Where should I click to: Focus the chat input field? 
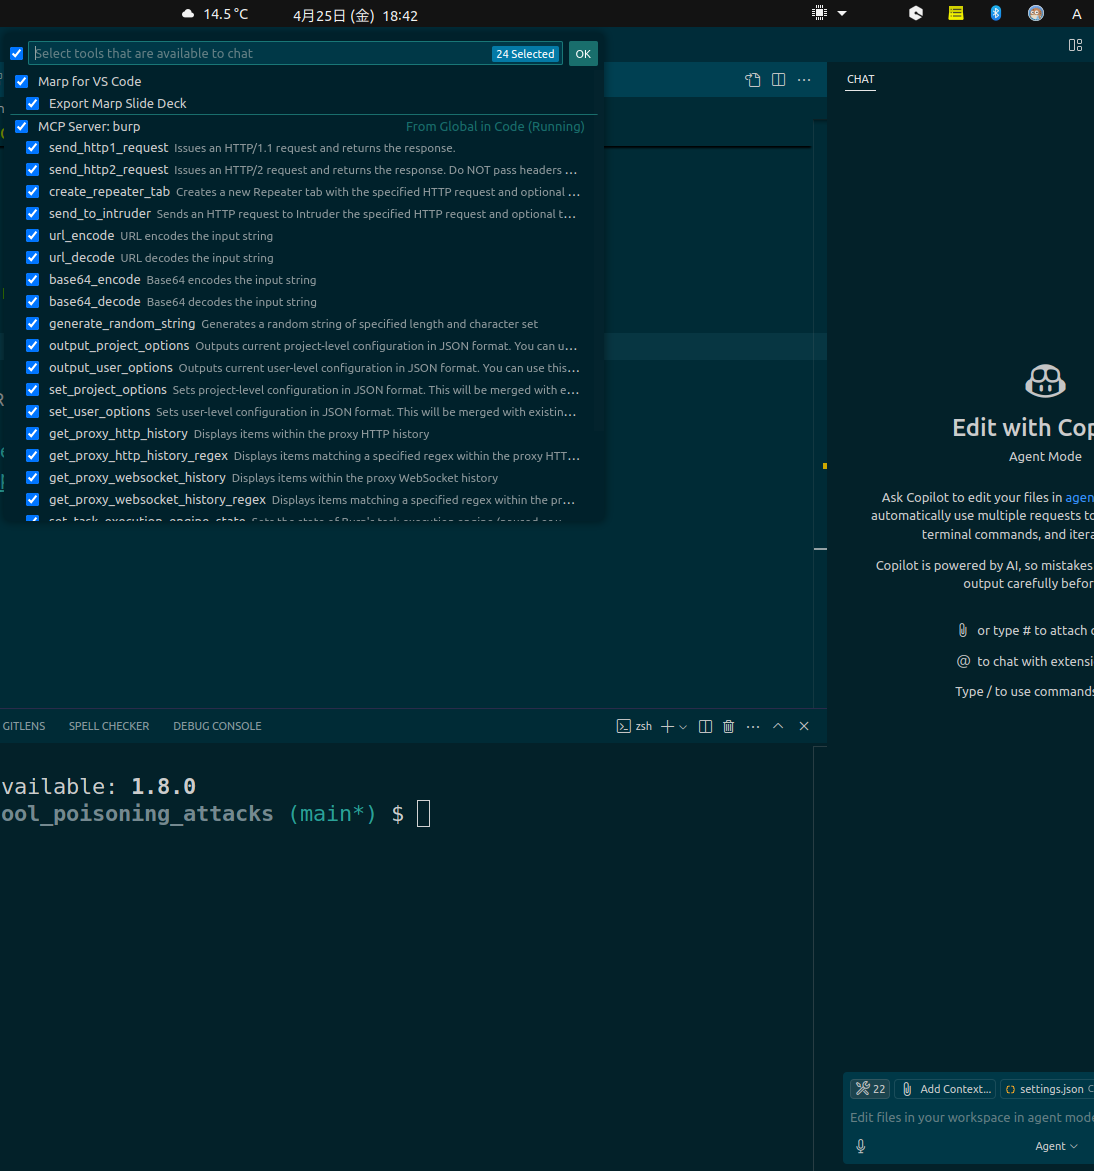971,1117
